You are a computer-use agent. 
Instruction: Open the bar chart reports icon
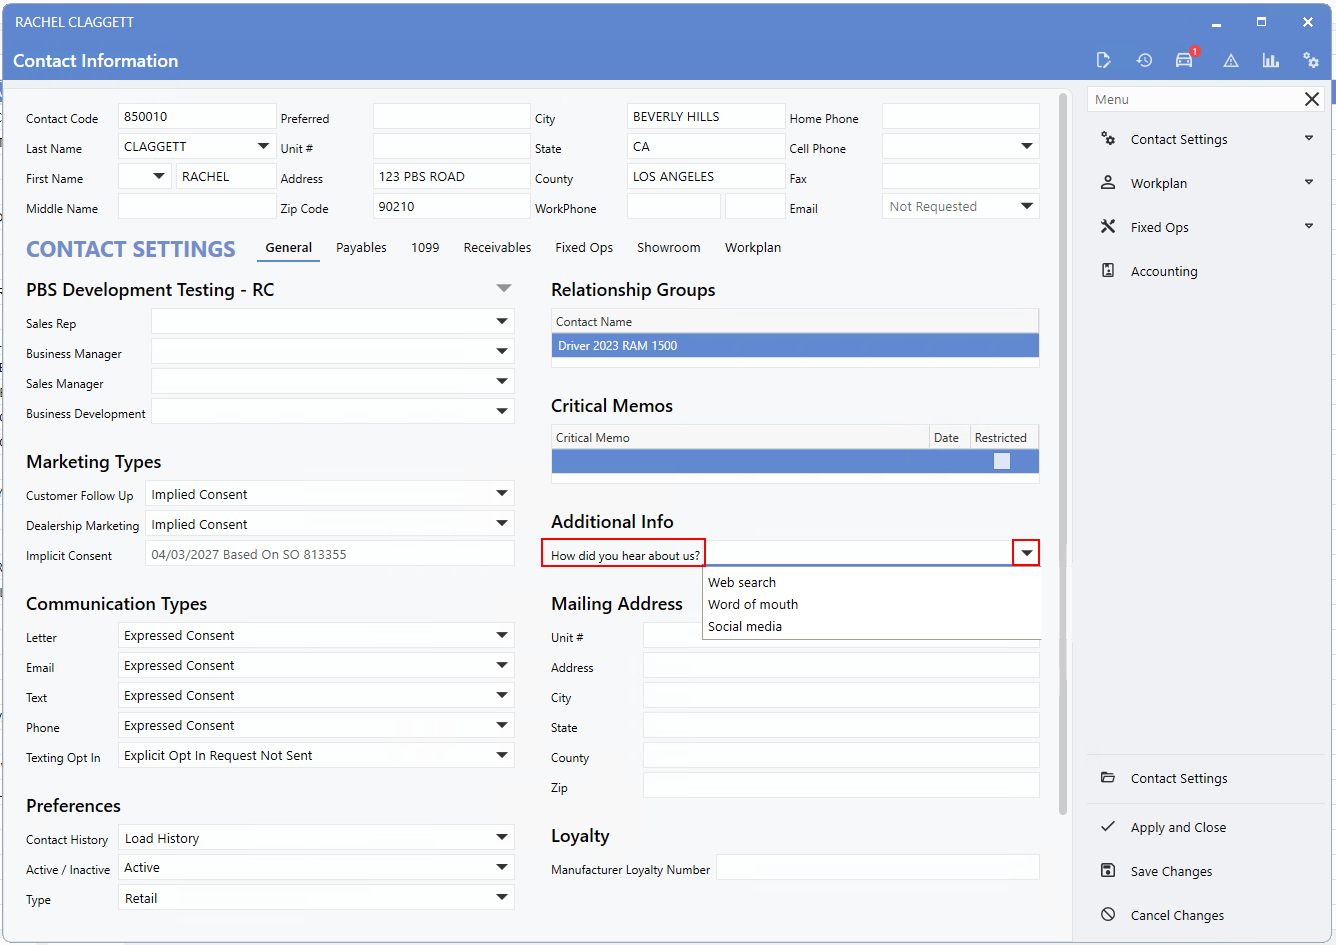pyautogui.click(x=1271, y=61)
